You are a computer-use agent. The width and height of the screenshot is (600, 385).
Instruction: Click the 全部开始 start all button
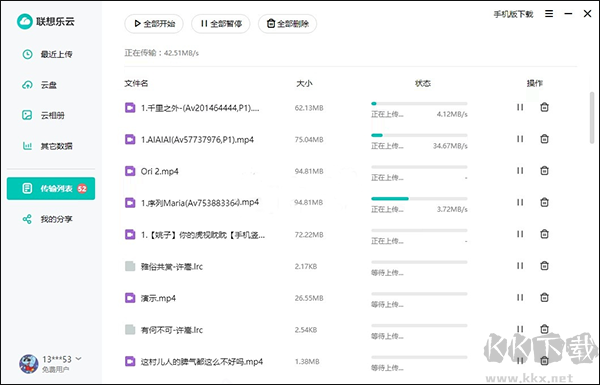(154, 24)
